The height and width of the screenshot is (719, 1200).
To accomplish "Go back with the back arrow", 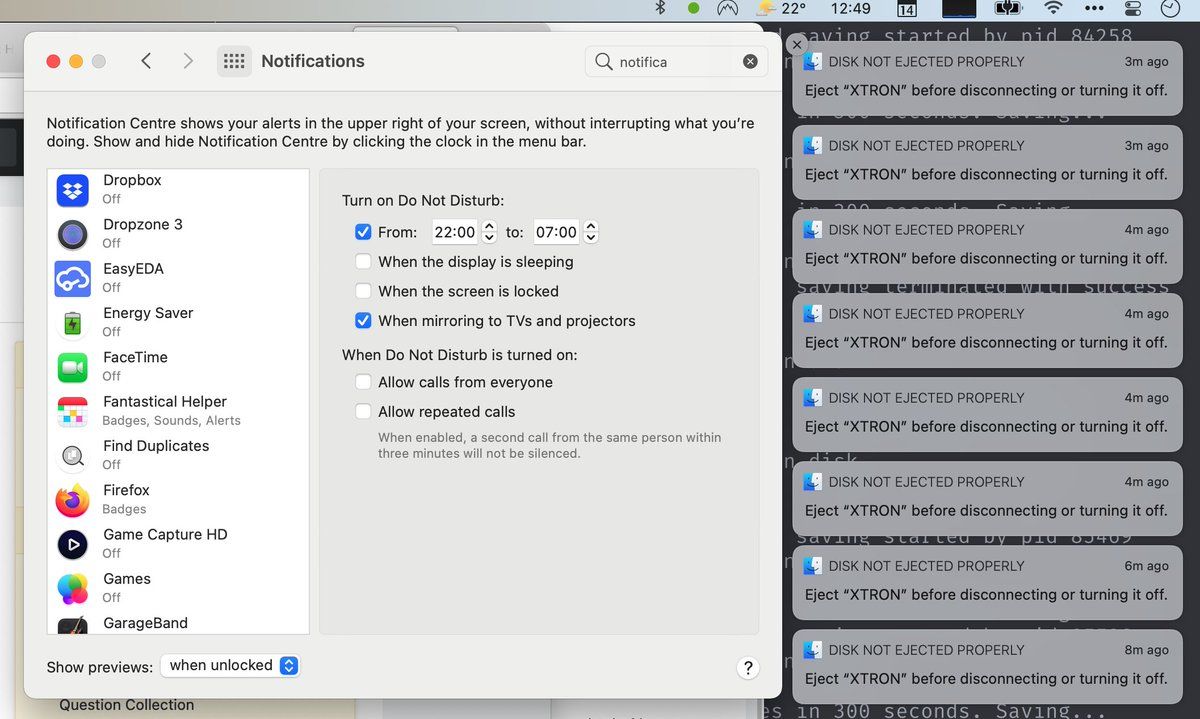I will pyautogui.click(x=146, y=61).
